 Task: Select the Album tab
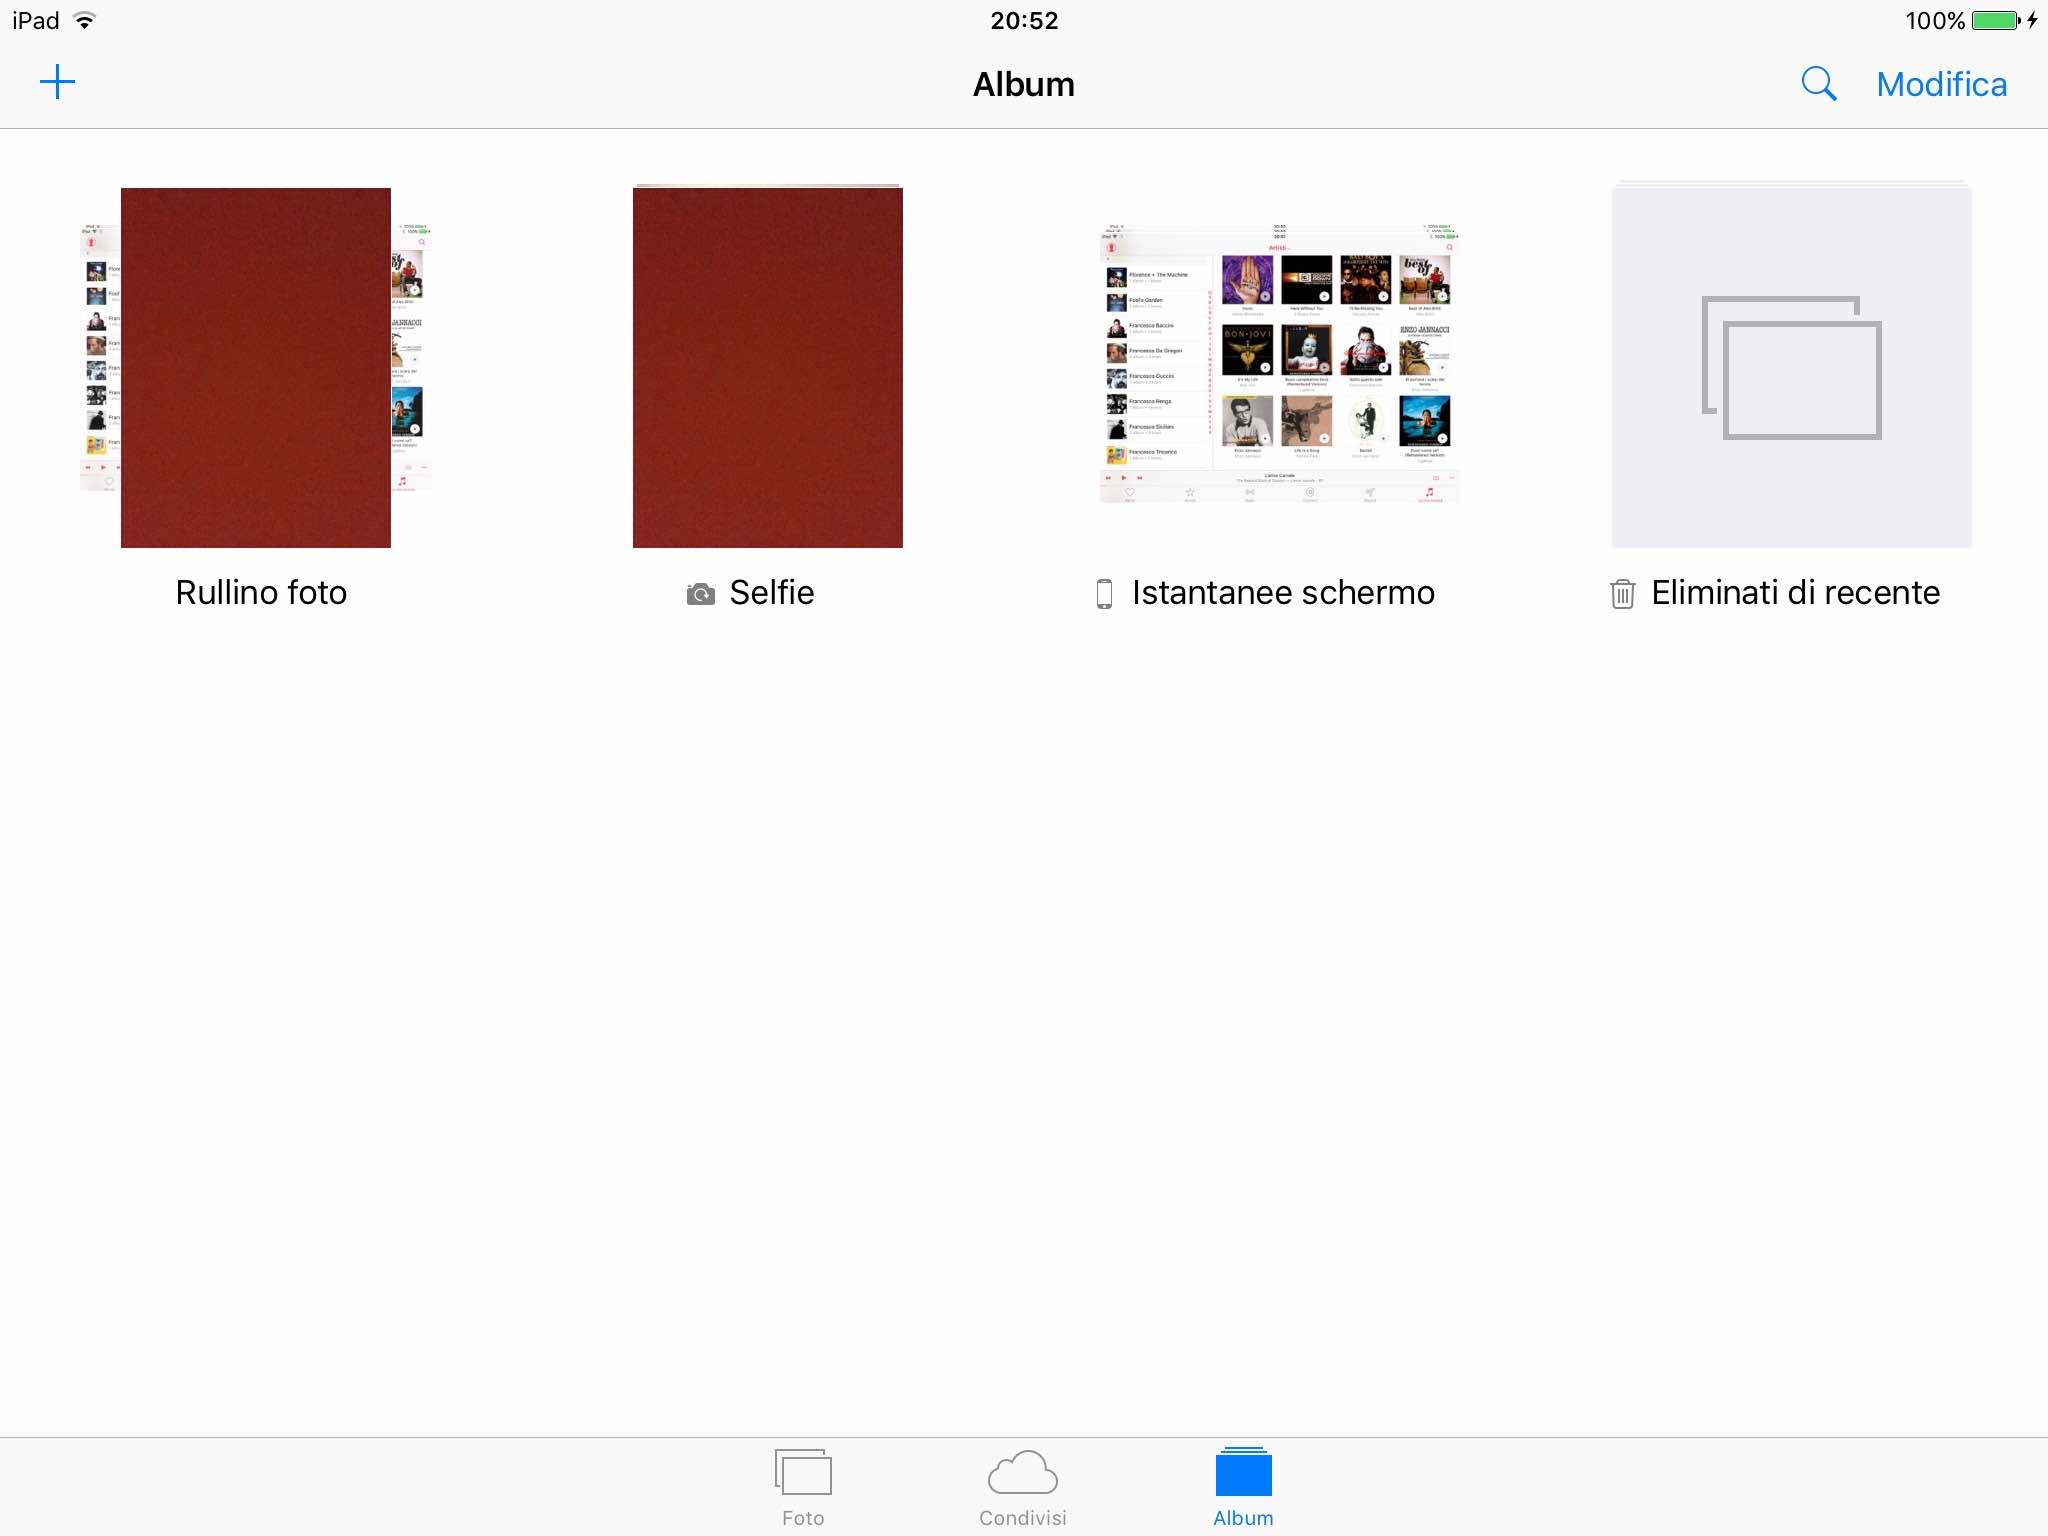point(1243,1487)
